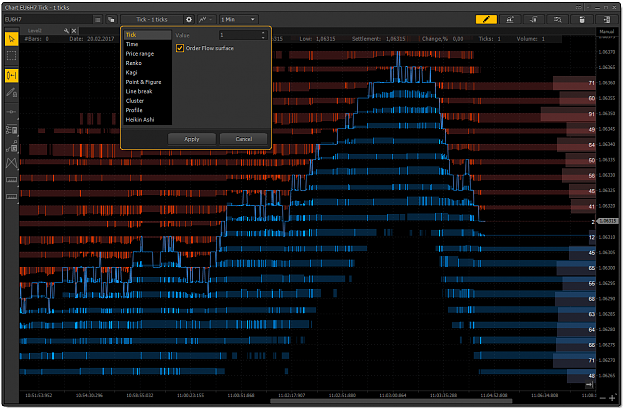Click the minus zoom icon at bottom right
625x410 pixels.
coord(603,398)
